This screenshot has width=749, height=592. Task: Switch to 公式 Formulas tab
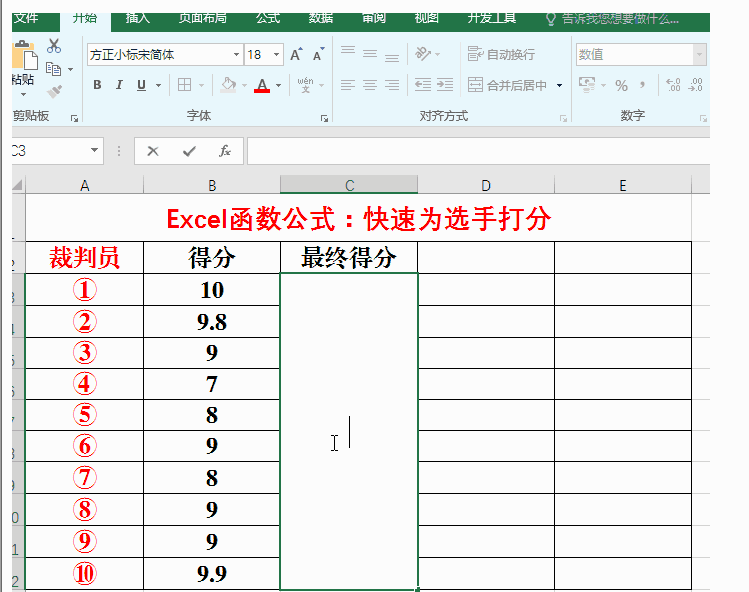[268, 18]
